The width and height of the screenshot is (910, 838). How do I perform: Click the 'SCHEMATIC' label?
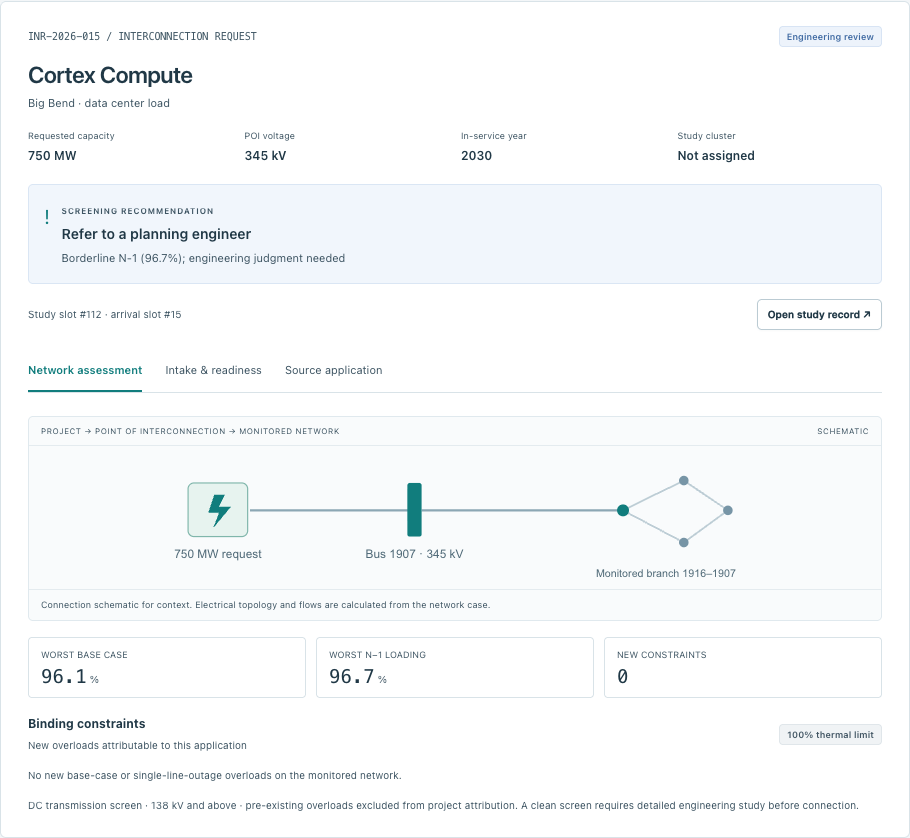[x=843, y=431]
